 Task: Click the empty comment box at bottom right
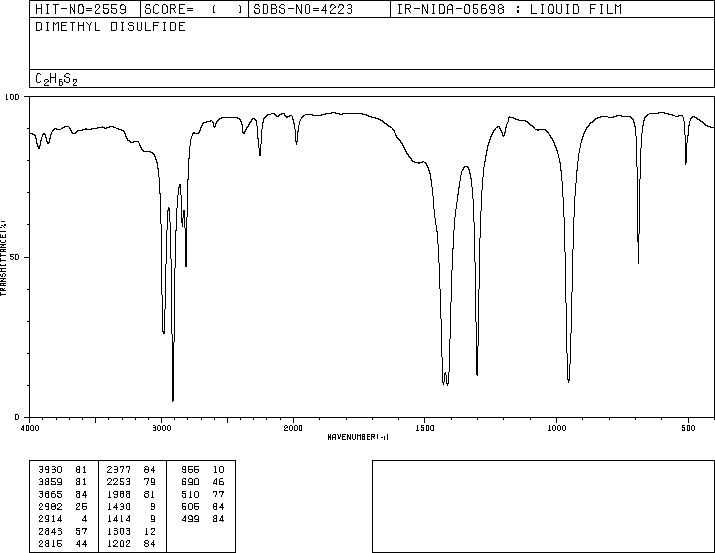543,506
